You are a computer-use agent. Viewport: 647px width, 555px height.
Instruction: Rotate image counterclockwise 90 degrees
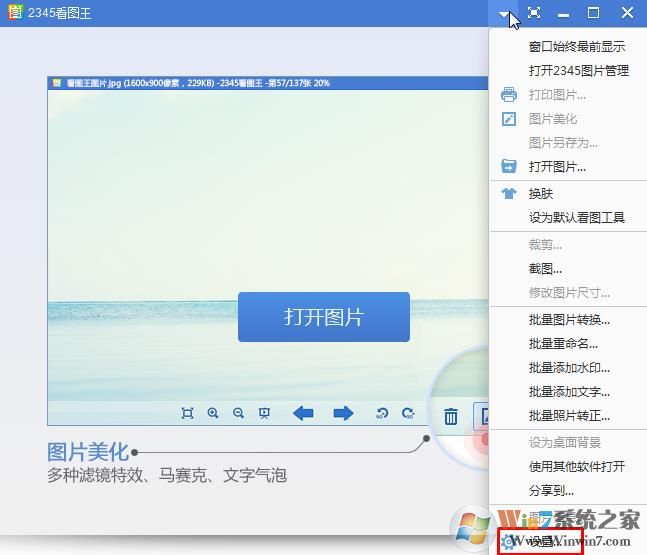[x=381, y=413]
